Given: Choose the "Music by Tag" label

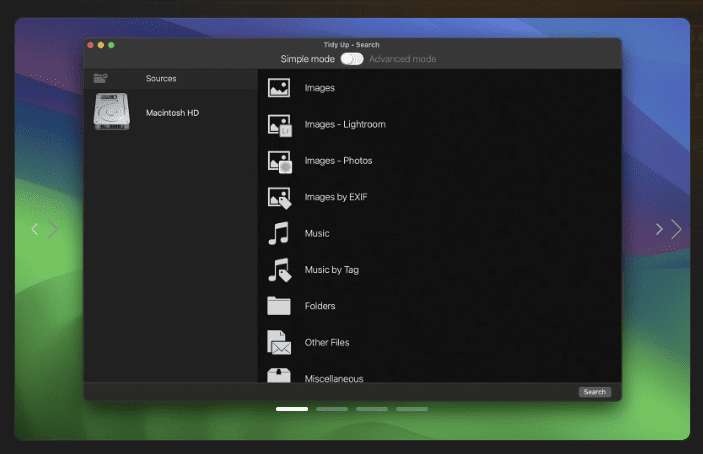Looking at the screenshot, I should click(x=332, y=269).
